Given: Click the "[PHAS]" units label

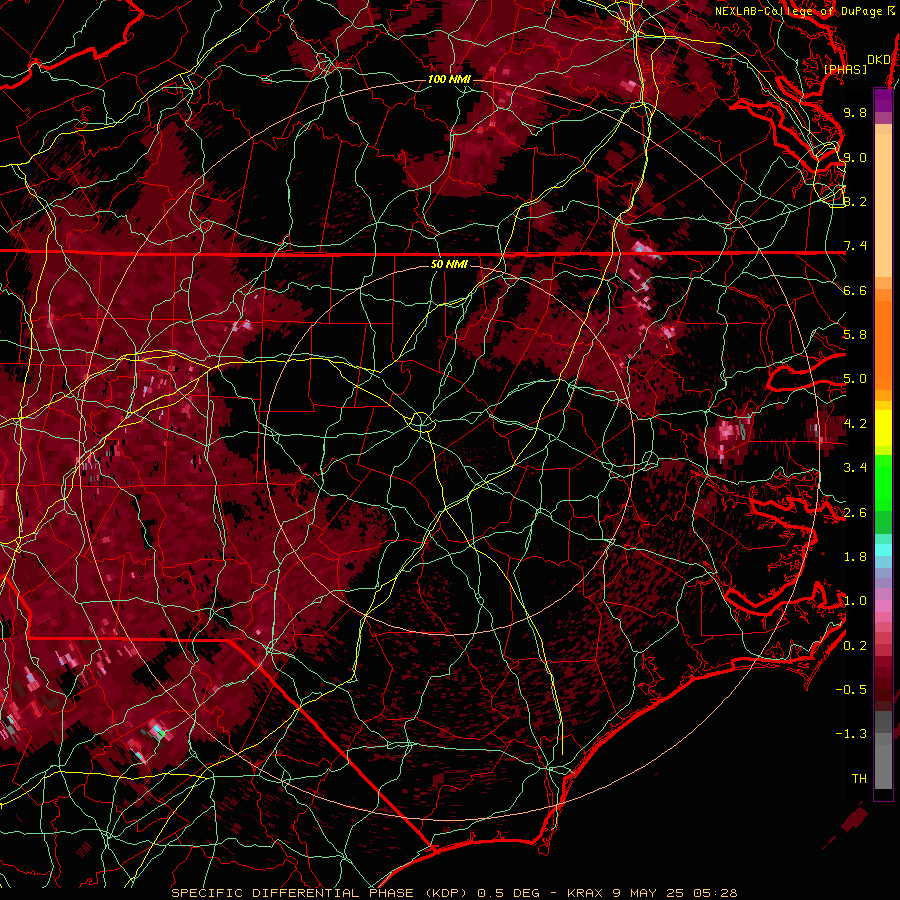Looking at the screenshot, I should coord(845,69).
